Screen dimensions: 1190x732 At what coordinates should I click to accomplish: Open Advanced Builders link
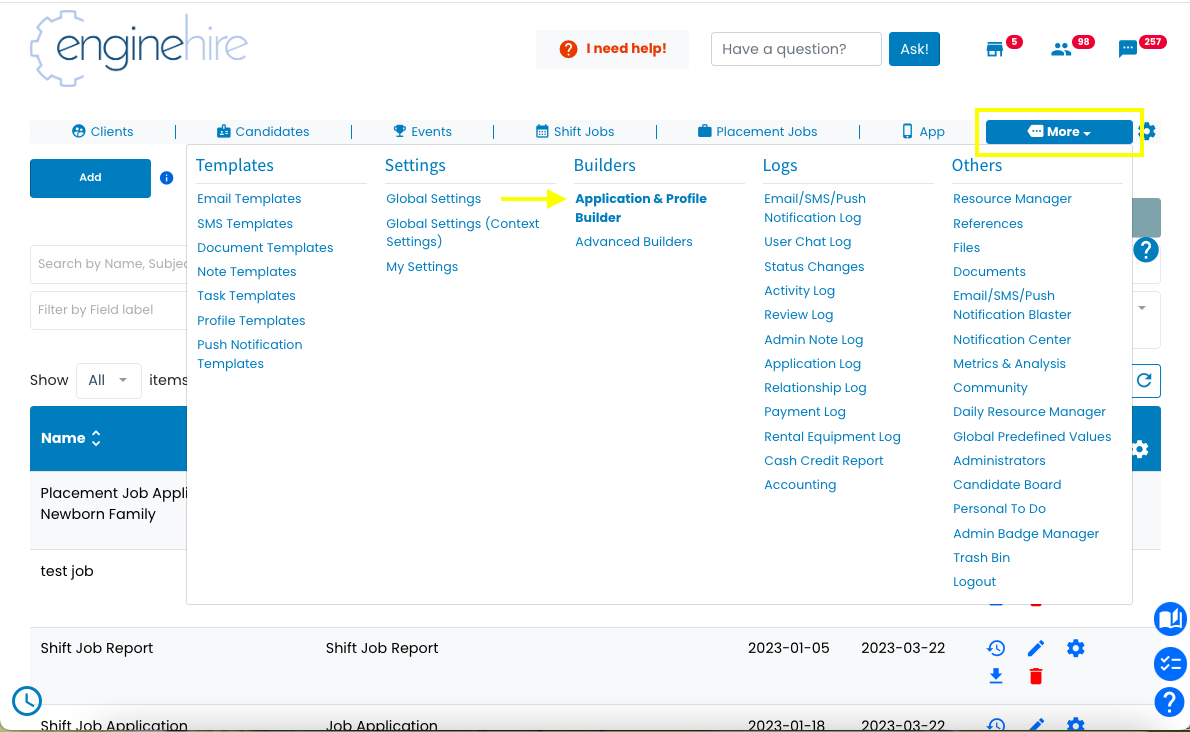point(634,242)
